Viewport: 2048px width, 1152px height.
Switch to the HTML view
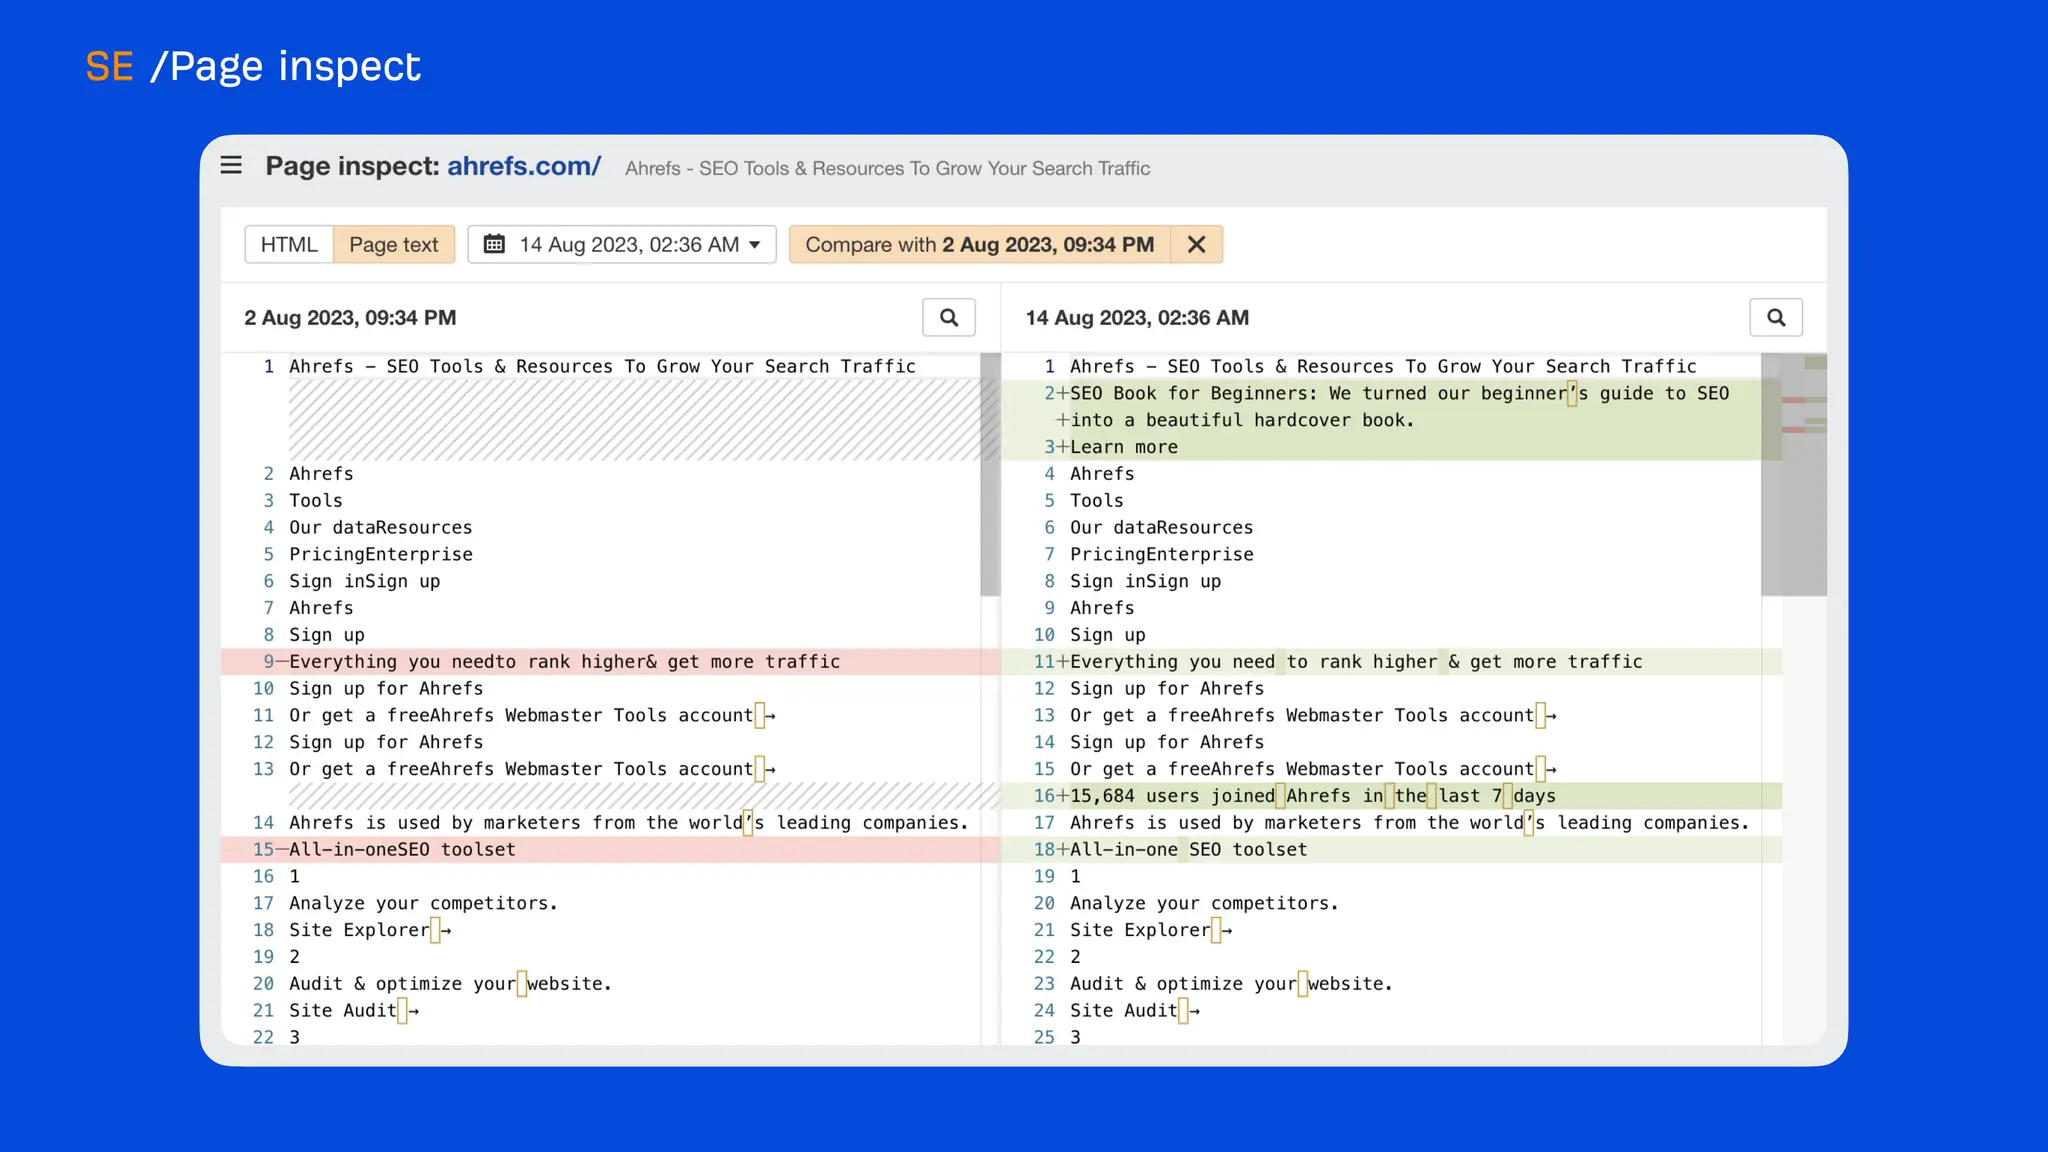(289, 244)
